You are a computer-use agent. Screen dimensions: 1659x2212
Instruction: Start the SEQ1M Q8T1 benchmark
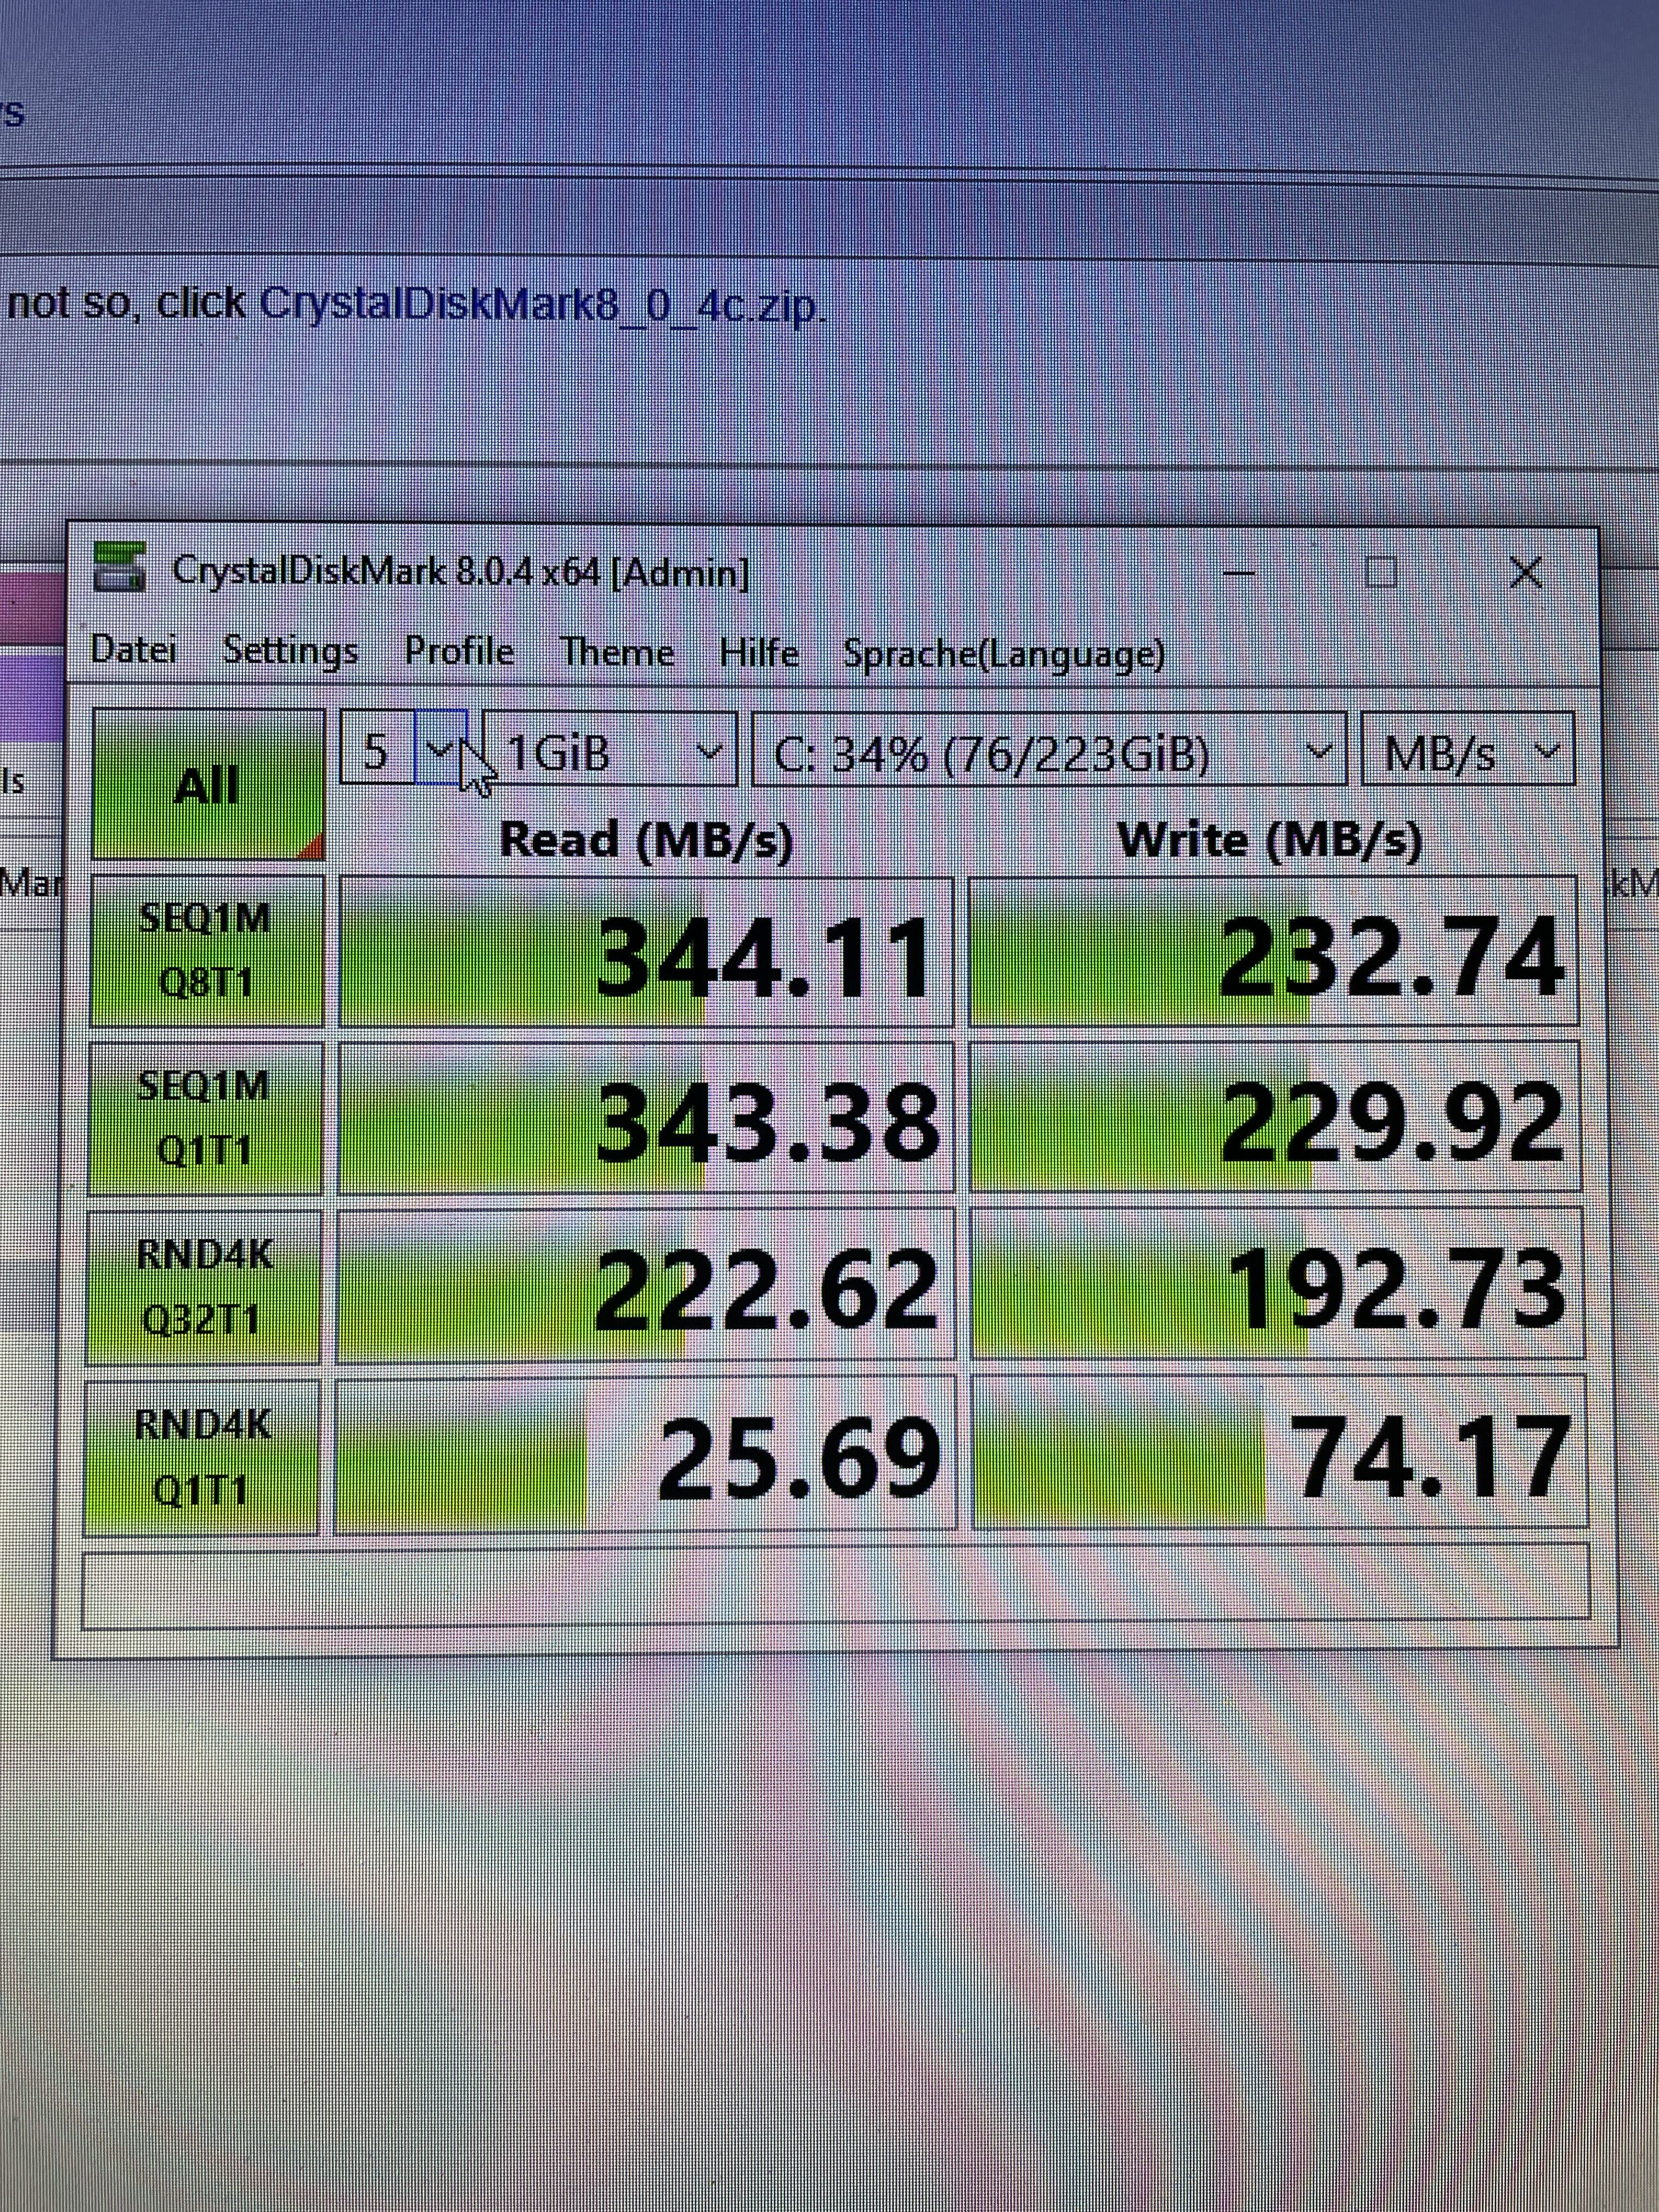pos(206,951)
